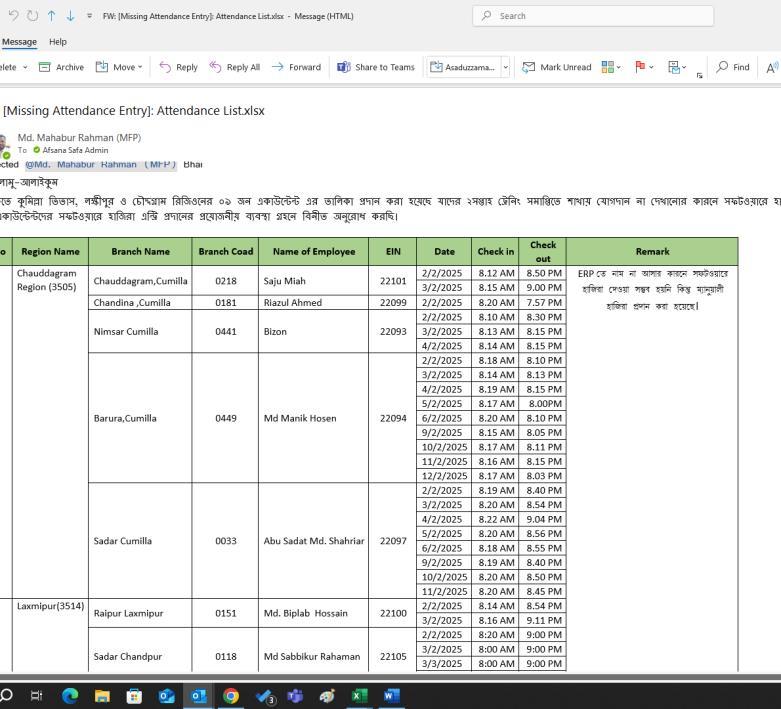781x709 pixels.
Task: Click sender name Md. Mahabur Rahman (MFP)
Action: tap(79, 138)
